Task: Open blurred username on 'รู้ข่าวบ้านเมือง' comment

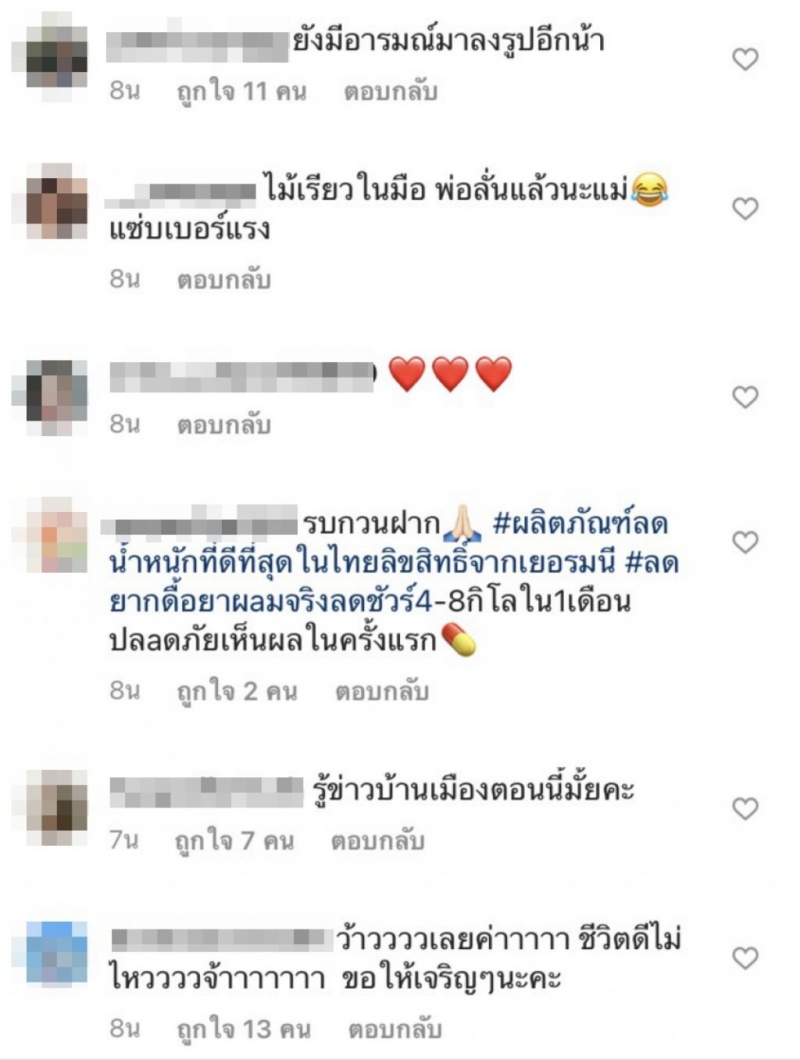Action: point(206,792)
